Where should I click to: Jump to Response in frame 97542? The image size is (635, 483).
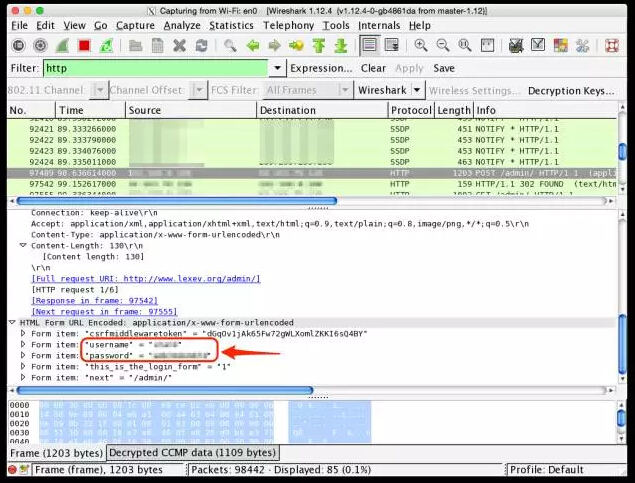(x=94, y=300)
